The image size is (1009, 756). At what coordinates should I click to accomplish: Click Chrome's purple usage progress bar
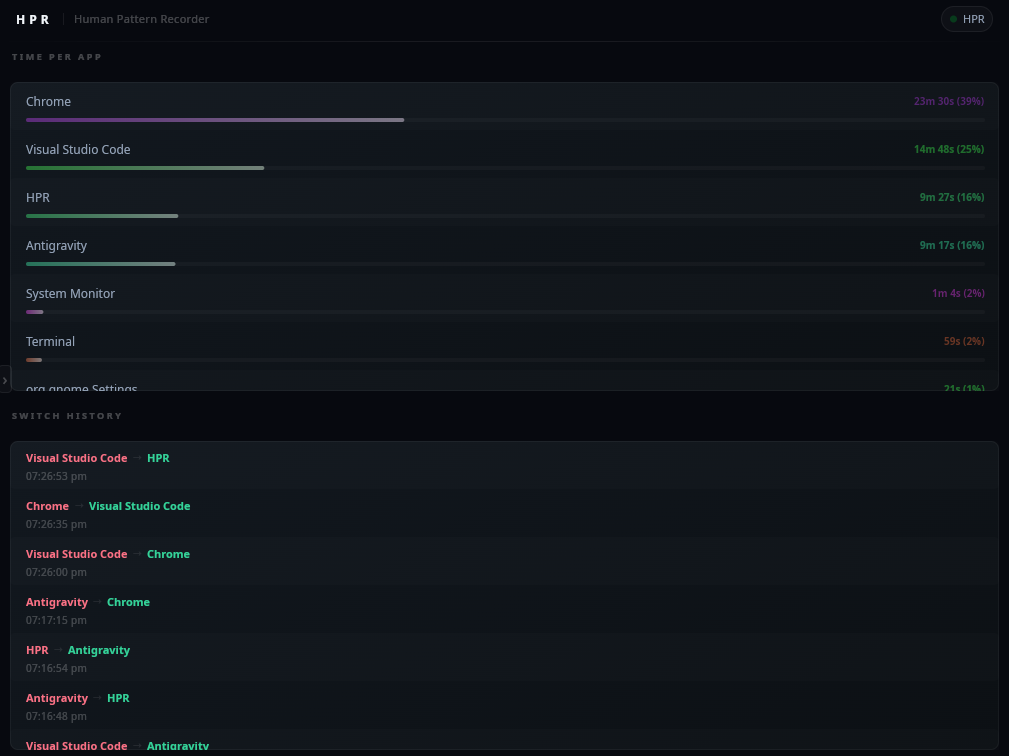pyautogui.click(x=215, y=120)
